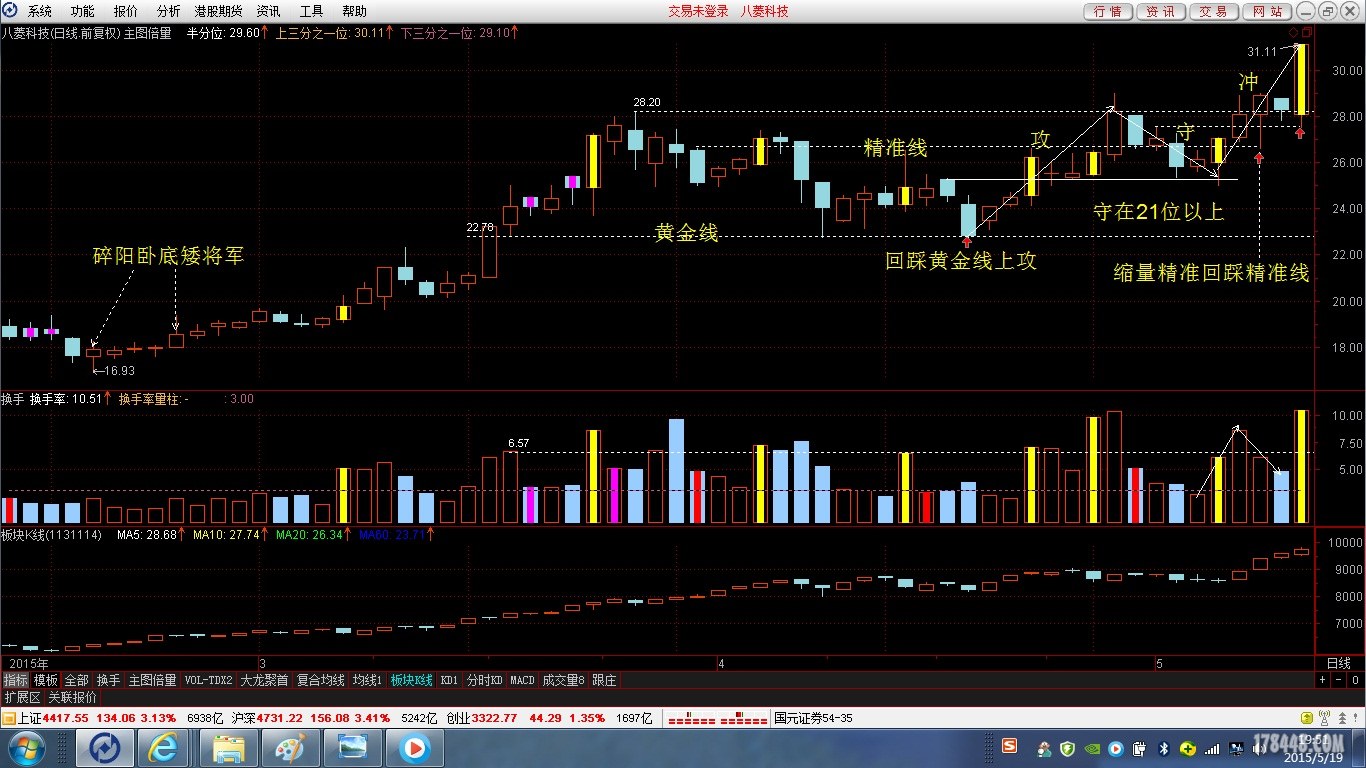1366x768 pixels.
Task: Click the 国元证券54-35 server label
Action: (813, 718)
